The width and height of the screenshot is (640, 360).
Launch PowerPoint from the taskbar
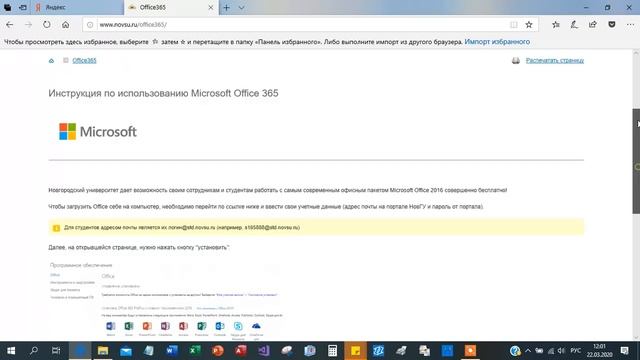pos(218,351)
